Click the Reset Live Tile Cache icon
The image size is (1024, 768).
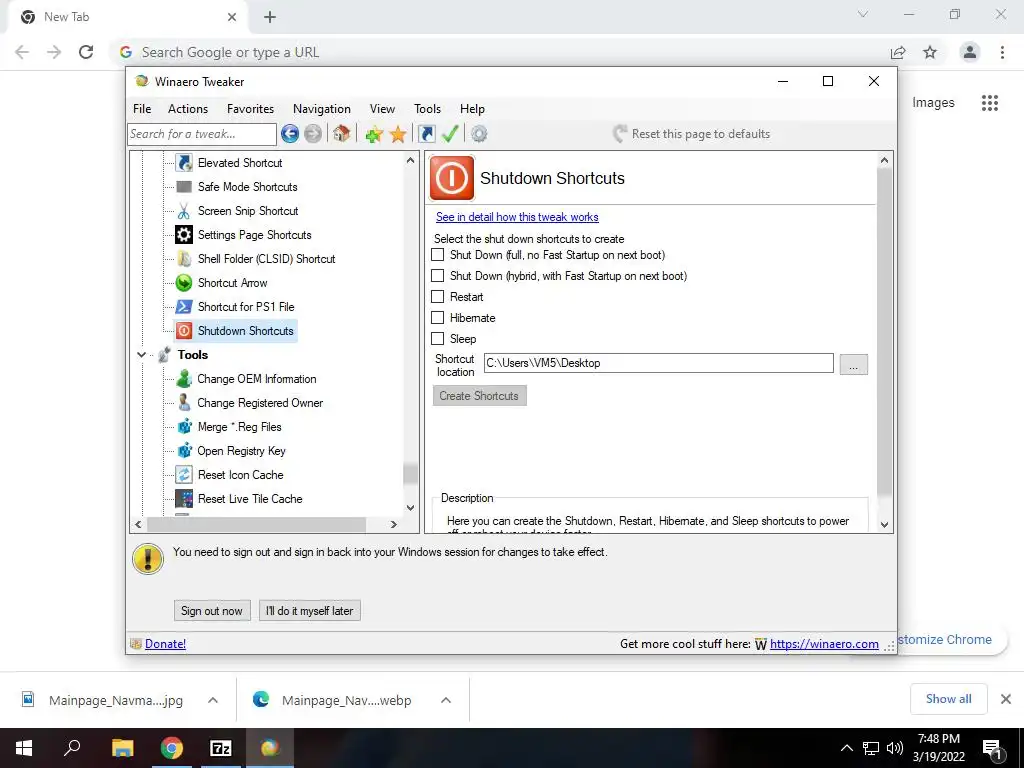click(x=184, y=499)
